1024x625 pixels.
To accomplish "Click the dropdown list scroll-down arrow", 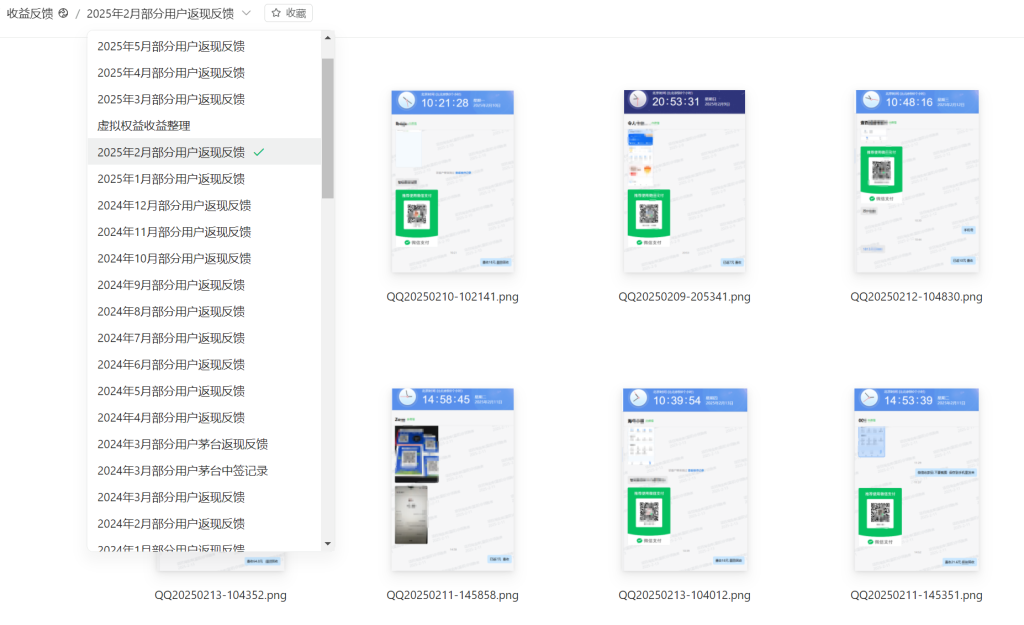I will (328, 543).
